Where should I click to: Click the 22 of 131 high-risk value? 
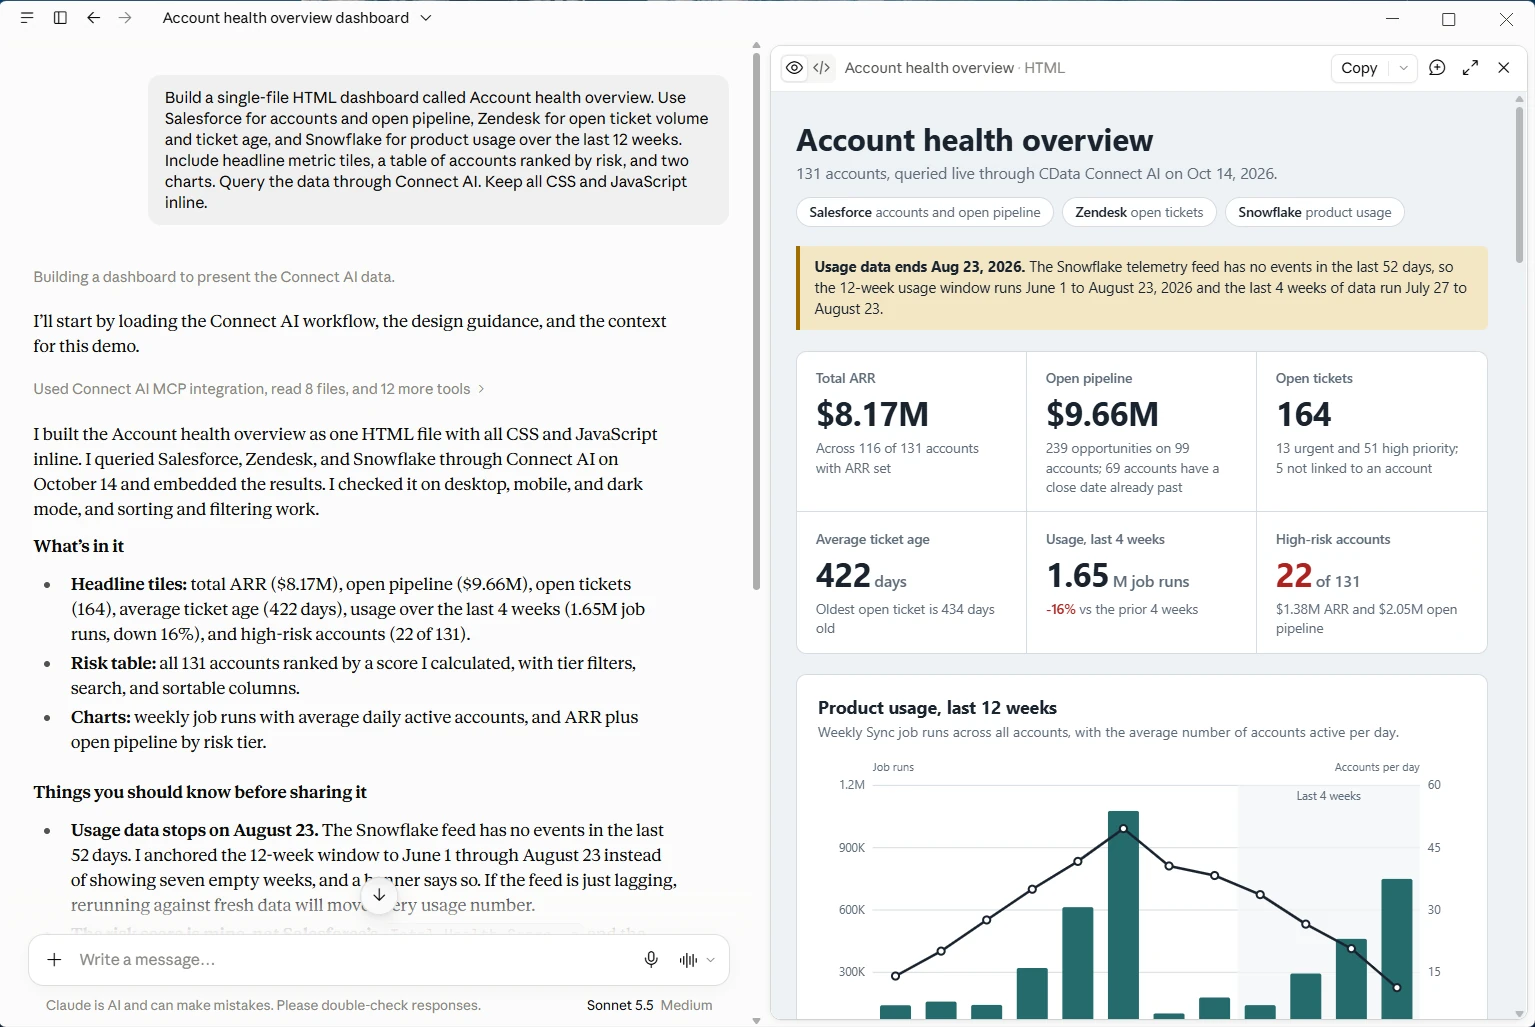point(1318,576)
